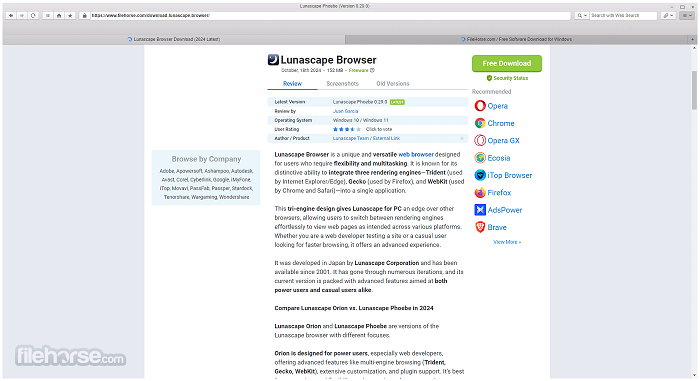700x381 pixels.
Task: Click the Chrome logo icon
Action: tap(480, 123)
